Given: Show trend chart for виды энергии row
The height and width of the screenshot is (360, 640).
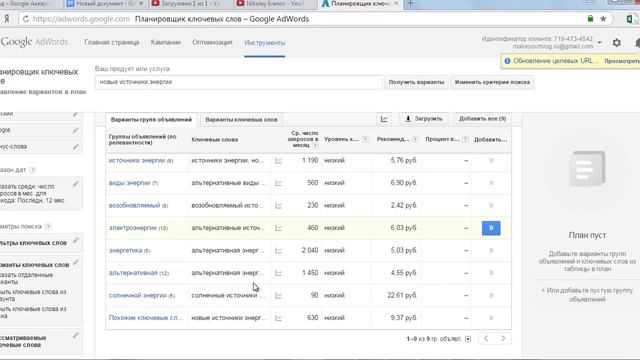Looking at the screenshot, I should 278,183.
